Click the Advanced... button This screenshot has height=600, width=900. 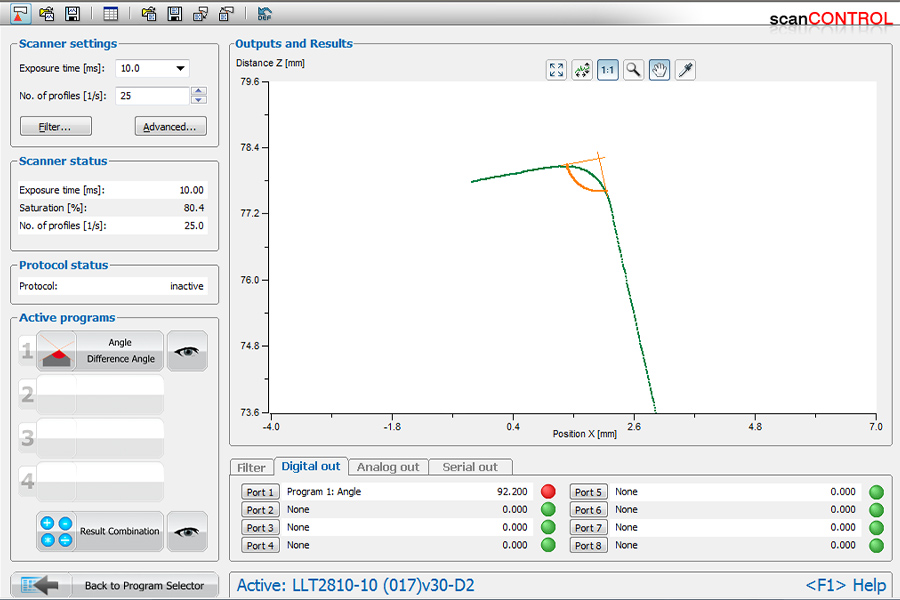[170, 127]
